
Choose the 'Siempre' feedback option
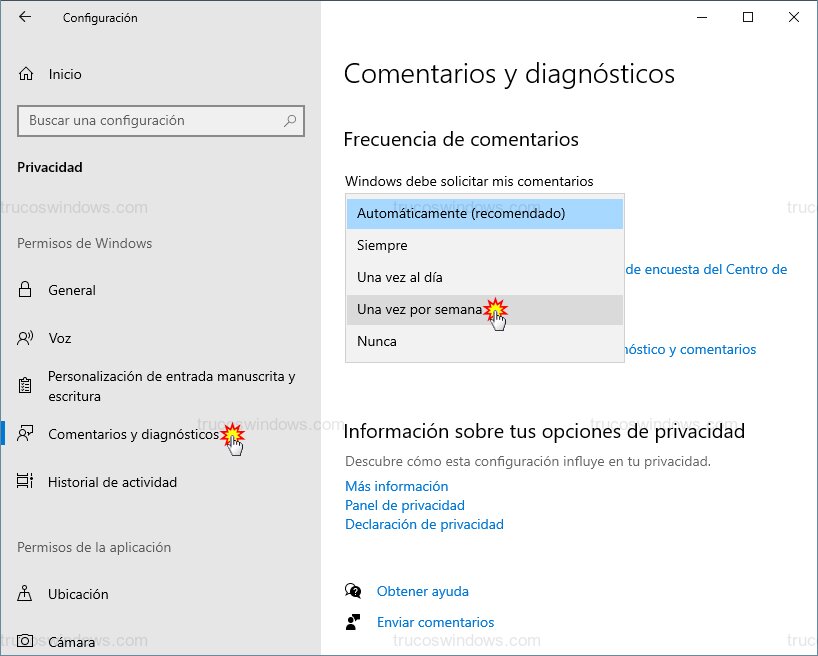381,245
